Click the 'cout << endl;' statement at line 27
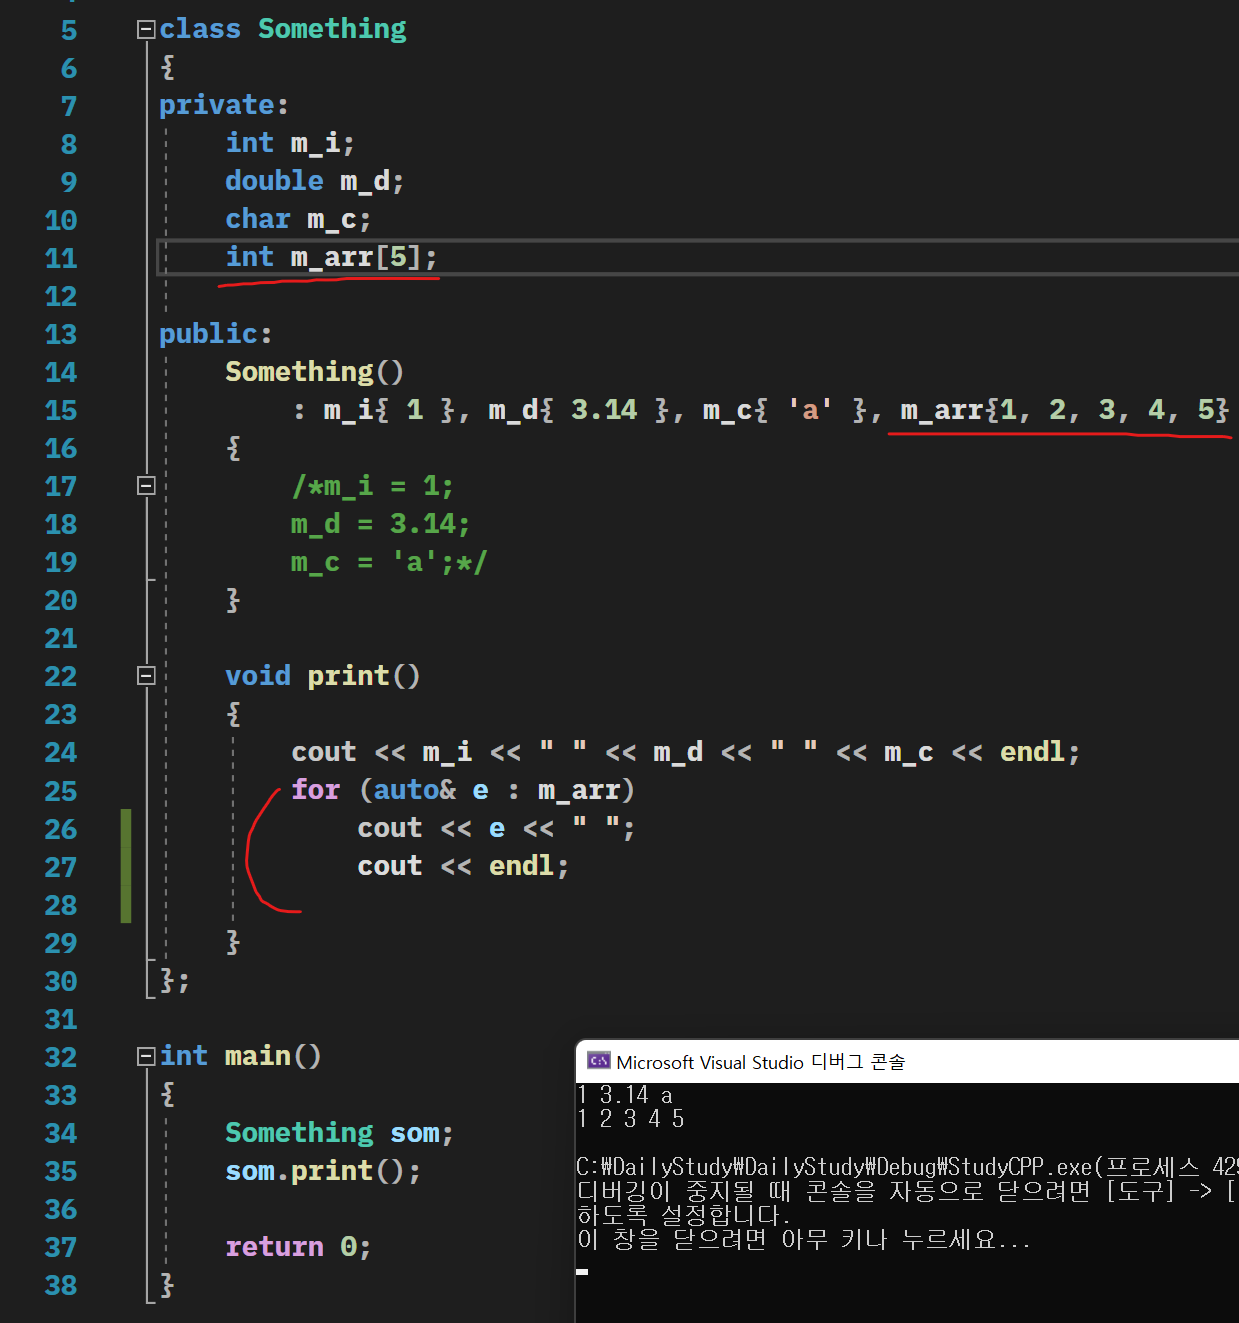Screen dimensions: 1239x1323 [463, 866]
